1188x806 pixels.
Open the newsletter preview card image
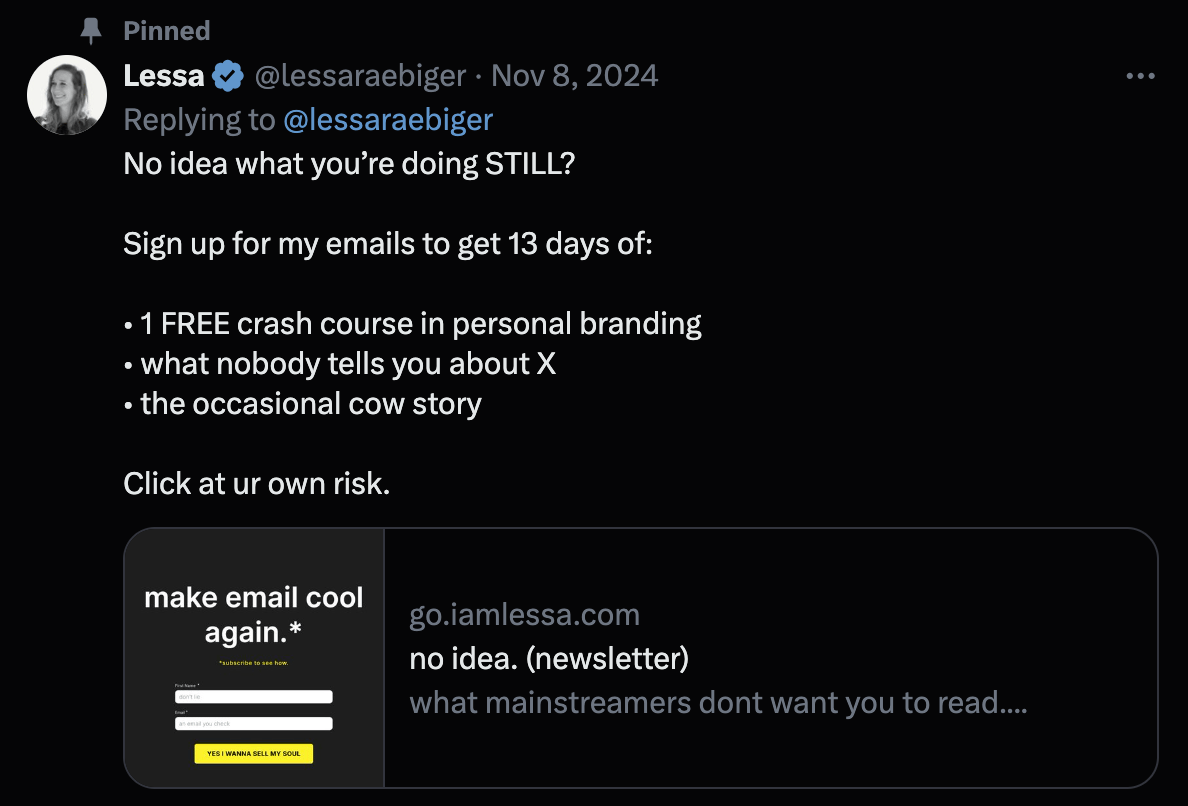point(254,658)
